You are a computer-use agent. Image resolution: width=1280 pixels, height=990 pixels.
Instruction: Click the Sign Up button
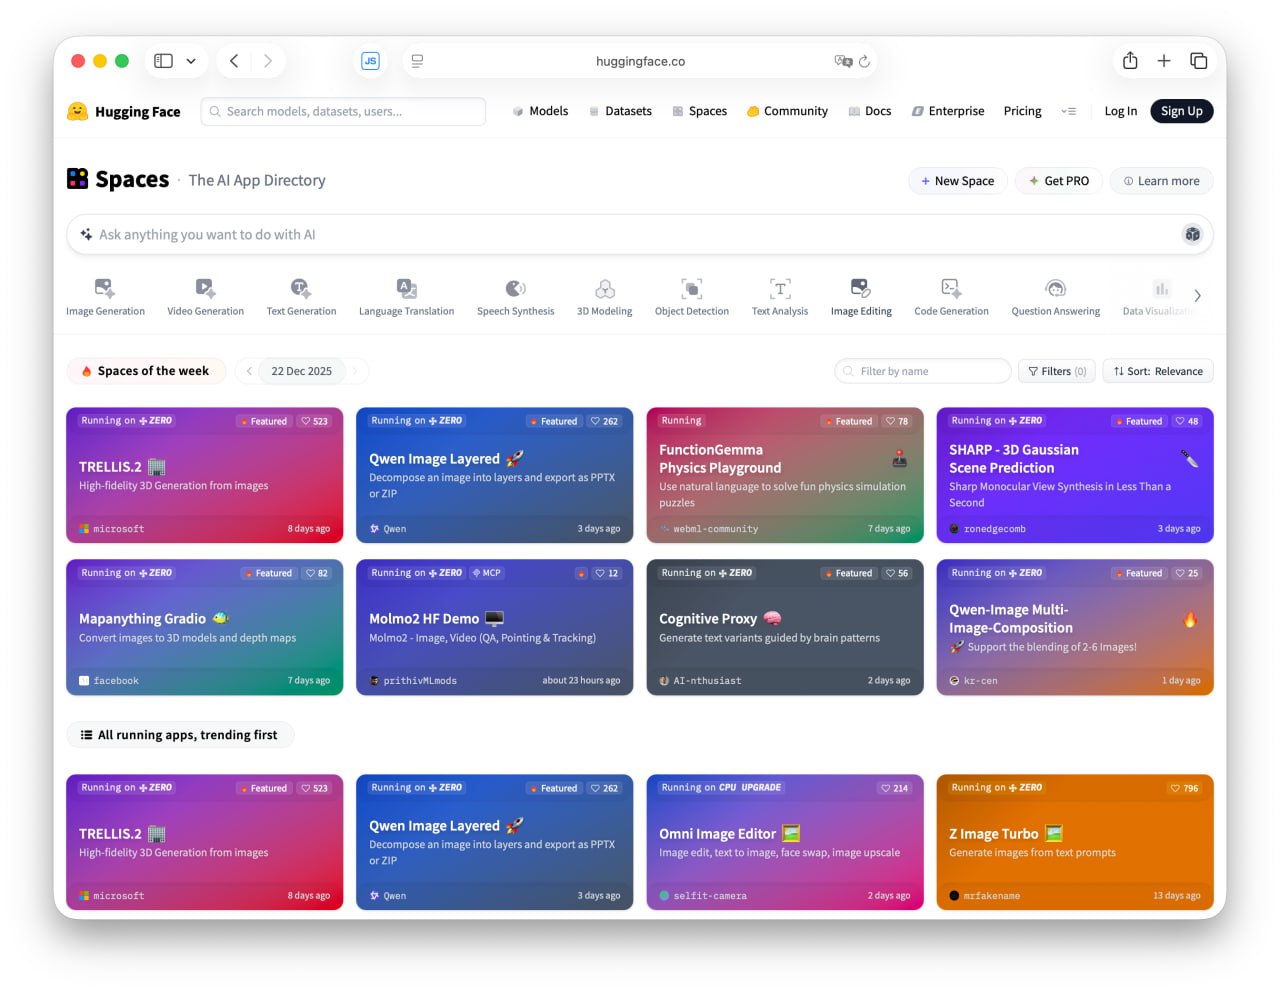[x=1181, y=111]
